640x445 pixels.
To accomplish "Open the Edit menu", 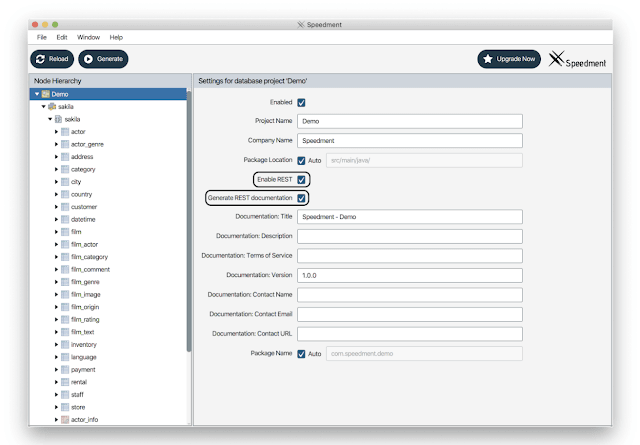I will (x=62, y=37).
